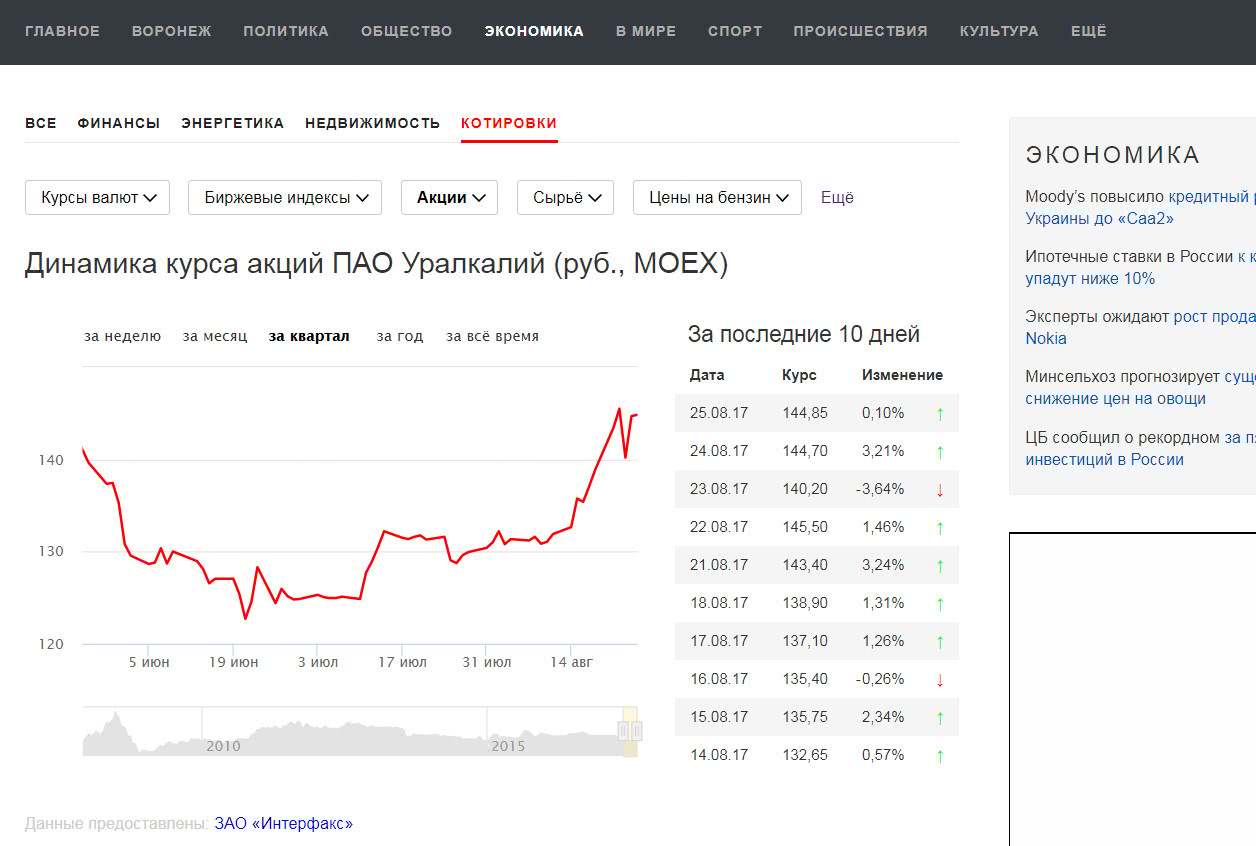1256x846 pixels.
Task: Open the Цены на бензин dropdown
Action: point(717,198)
